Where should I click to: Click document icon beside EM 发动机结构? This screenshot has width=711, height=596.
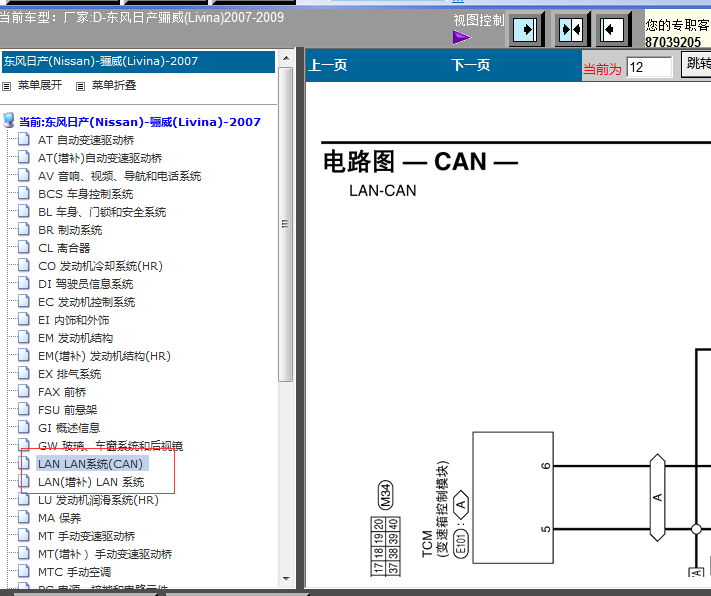pyautogui.click(x=24, y=337)
